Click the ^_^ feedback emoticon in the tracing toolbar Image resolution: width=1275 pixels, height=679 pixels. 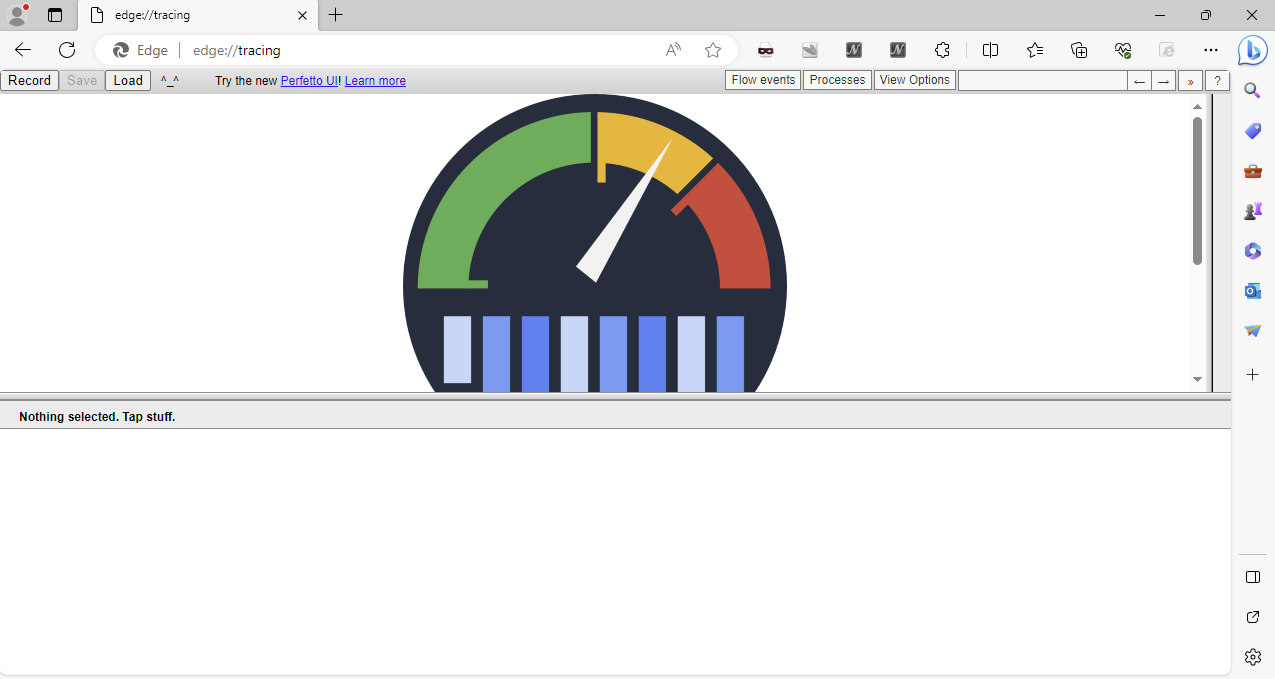[169, 80]
